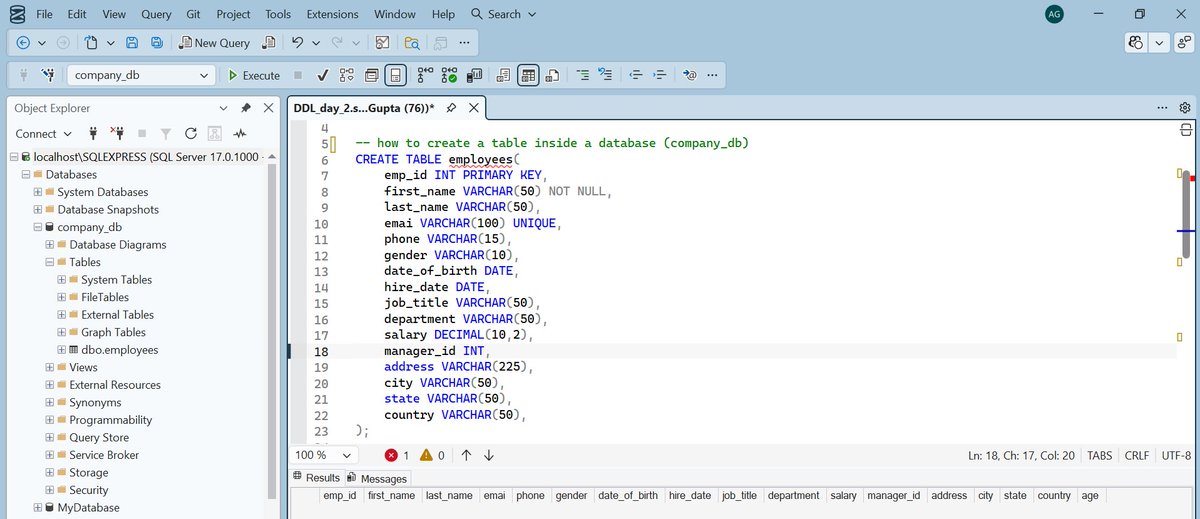
Task: Click the UTF-8 encoding status entry
Action: pyautogui.click(x=1176, y=455)
